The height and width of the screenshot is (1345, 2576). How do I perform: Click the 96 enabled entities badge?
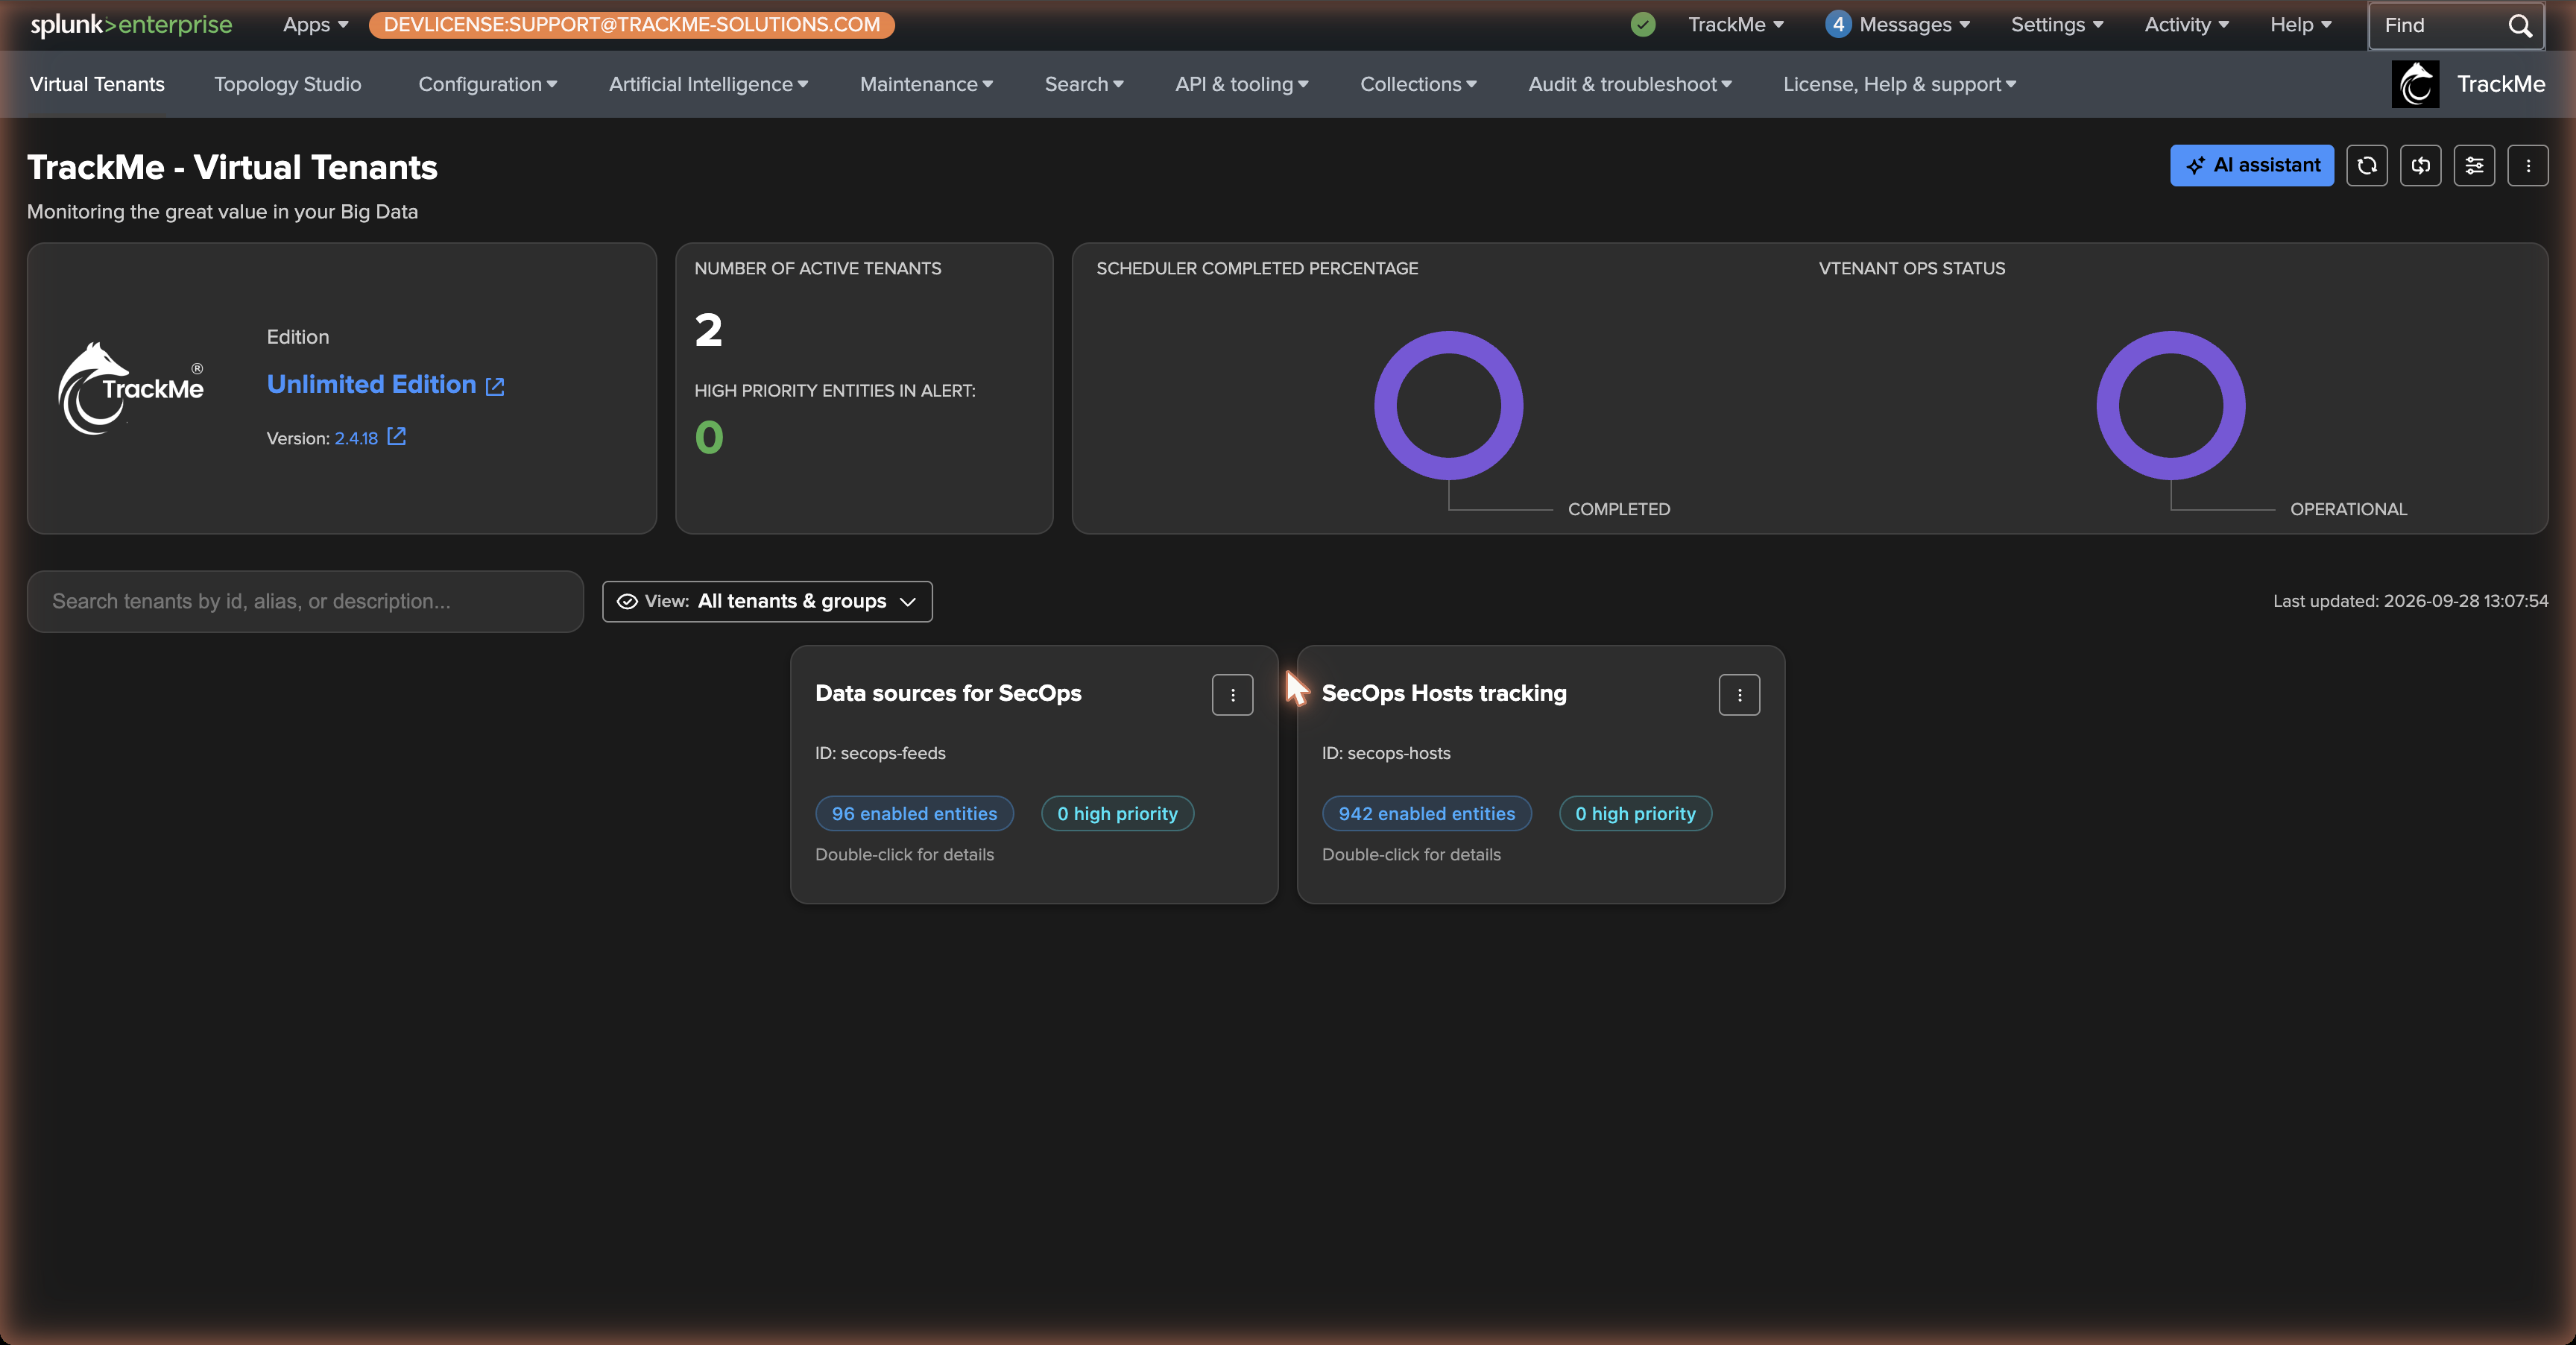[x=914, y=814]
